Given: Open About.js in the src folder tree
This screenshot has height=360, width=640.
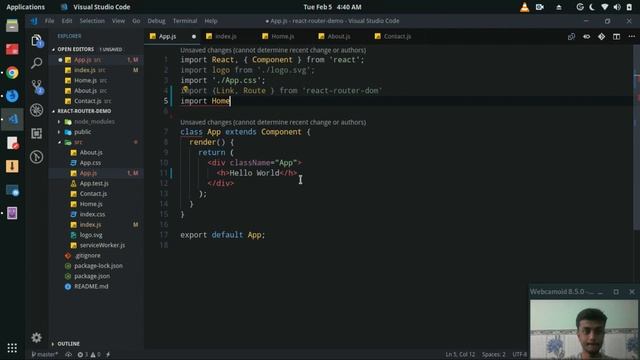Looking at the screenshot, I should 91,152.
